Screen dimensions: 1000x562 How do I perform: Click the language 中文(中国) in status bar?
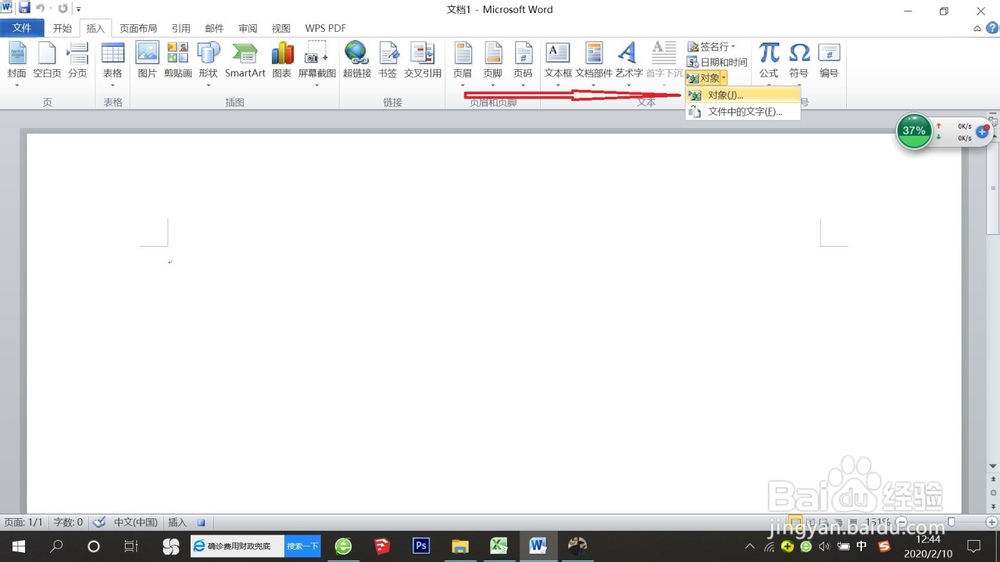(135, 522)
